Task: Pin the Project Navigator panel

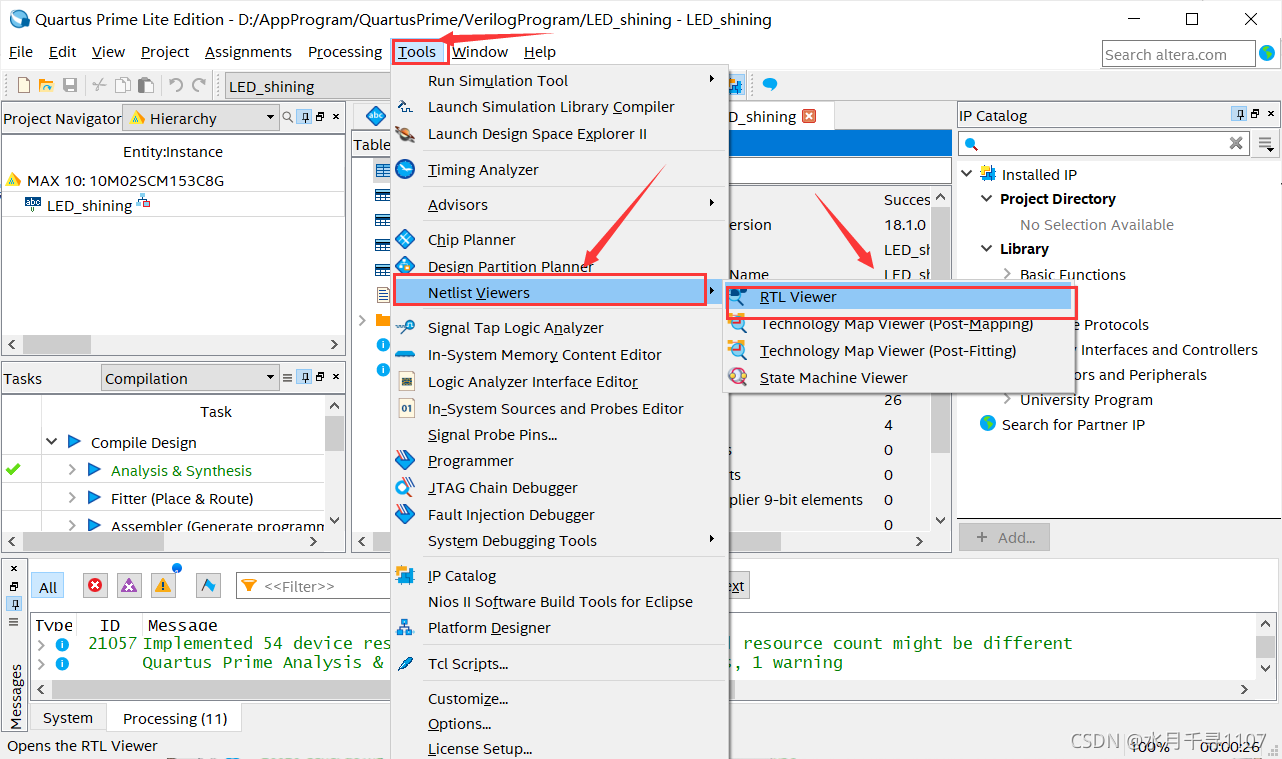Action: coord(305,117)
